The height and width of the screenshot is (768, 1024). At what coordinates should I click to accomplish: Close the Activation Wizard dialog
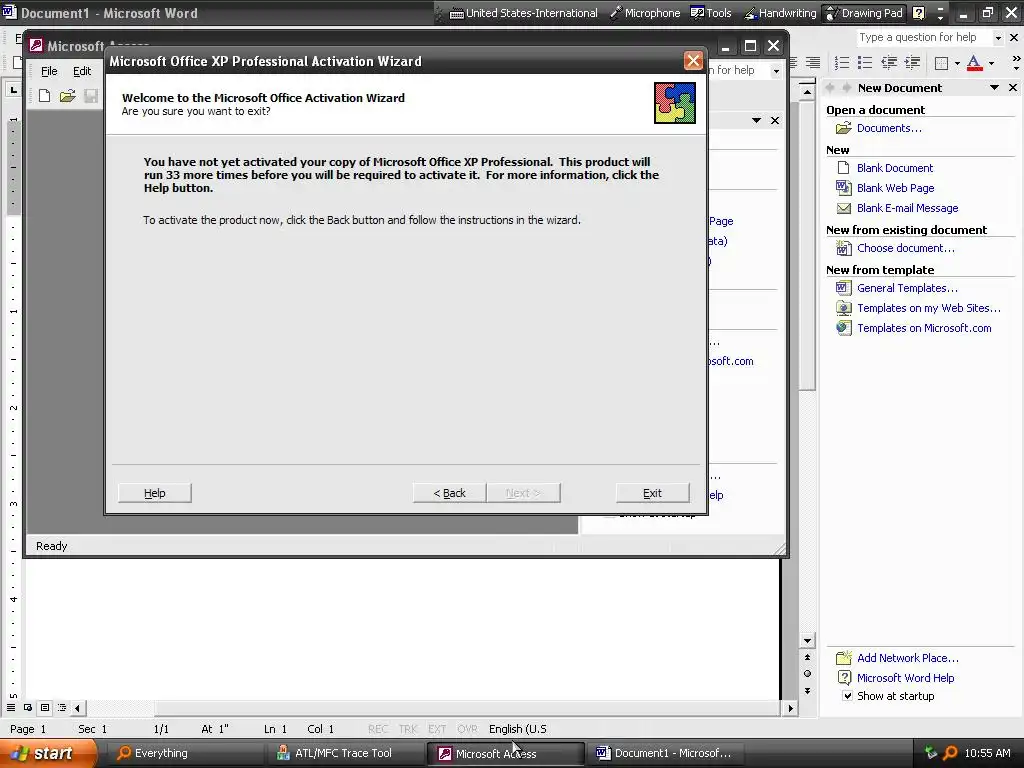coord(693,61)
